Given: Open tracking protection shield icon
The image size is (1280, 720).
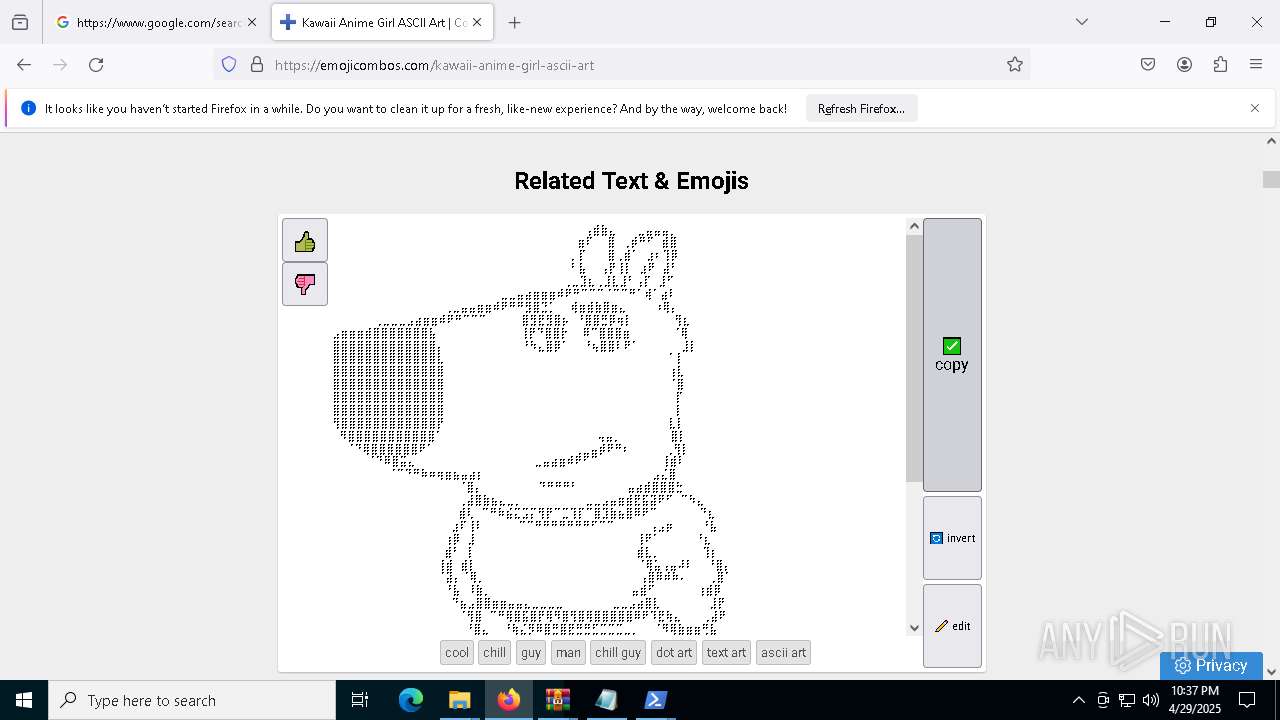Looking at the screenshot, I should point(229,65).
